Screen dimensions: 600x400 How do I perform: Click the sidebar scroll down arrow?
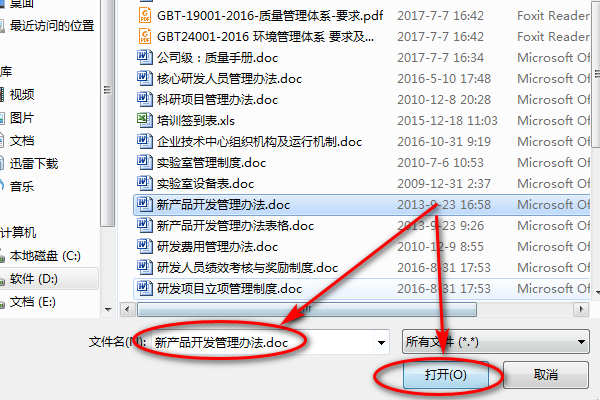click(x=108, y=309)
